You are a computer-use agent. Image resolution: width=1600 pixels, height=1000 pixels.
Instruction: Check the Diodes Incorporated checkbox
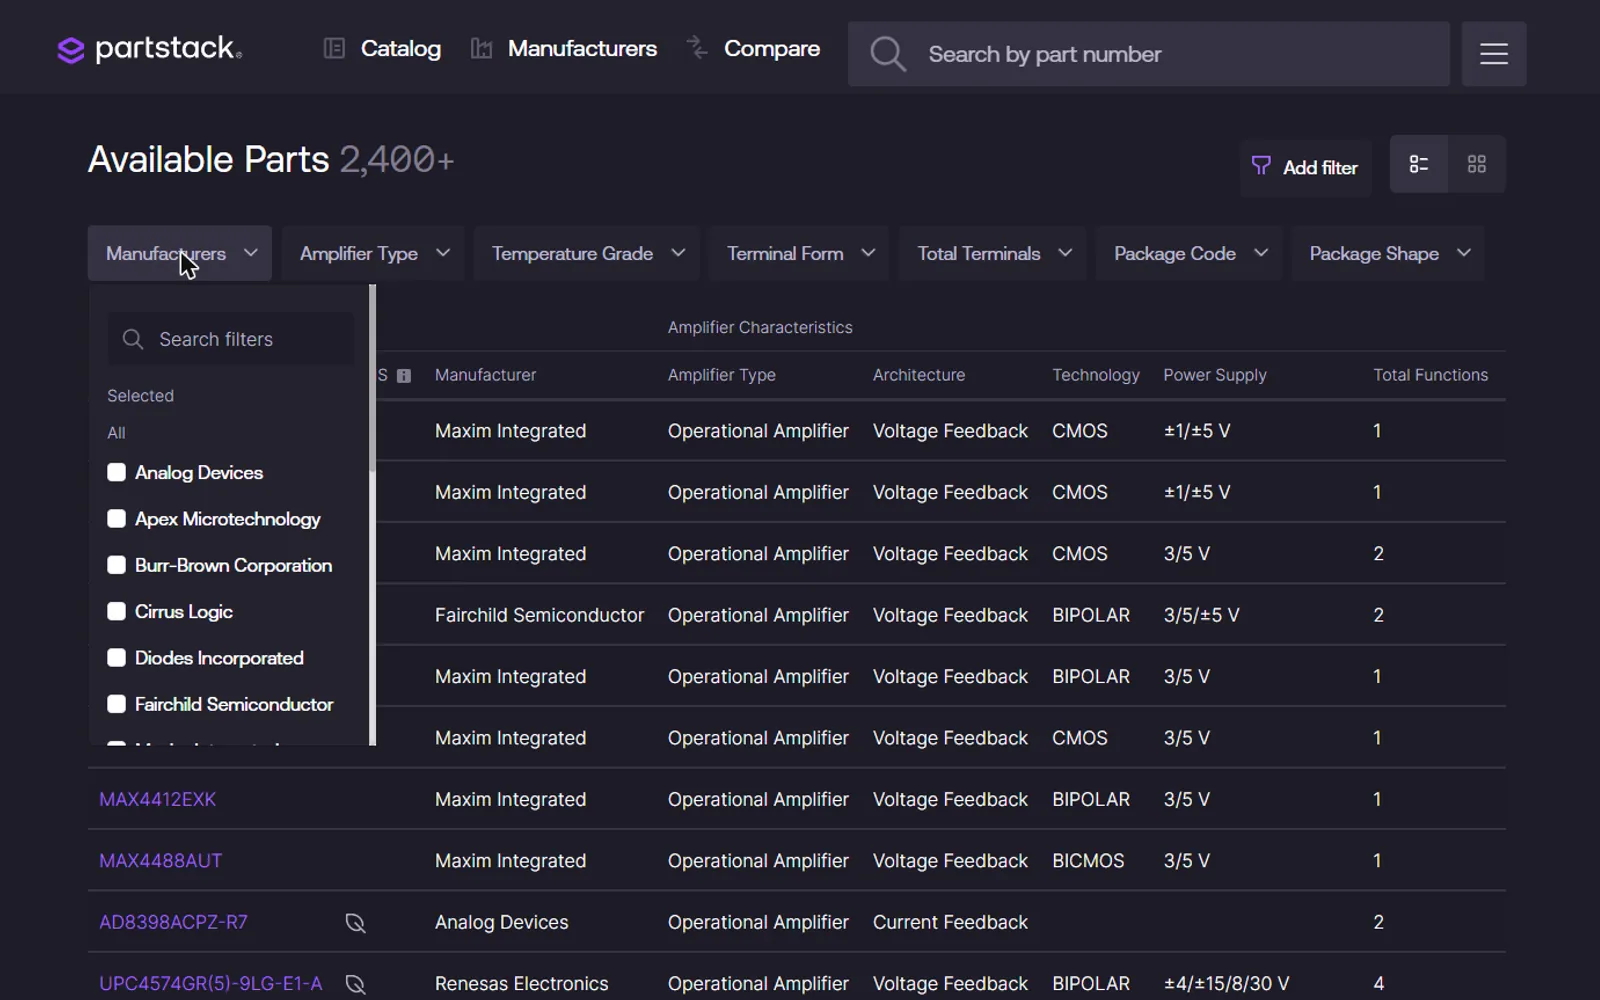point(117,658)
